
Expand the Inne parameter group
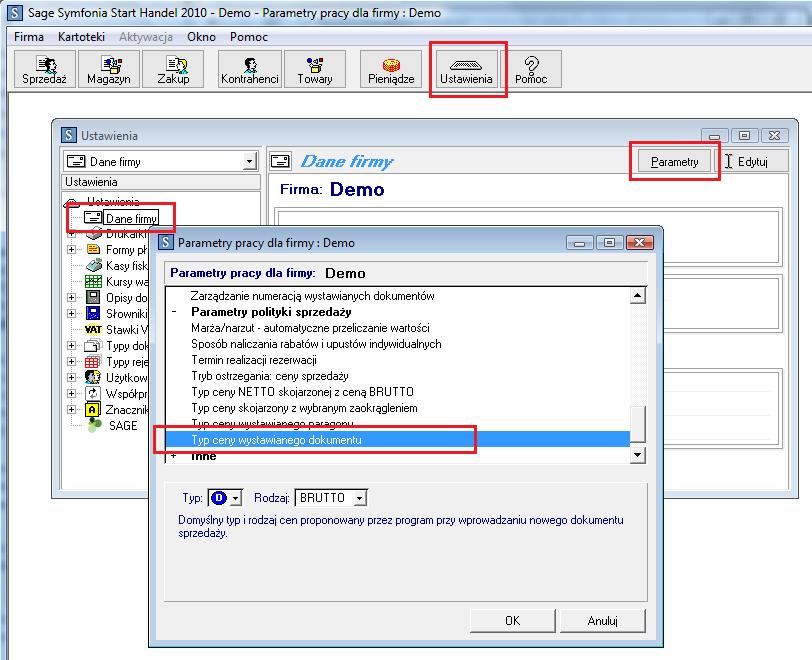[x=174, y=456]
